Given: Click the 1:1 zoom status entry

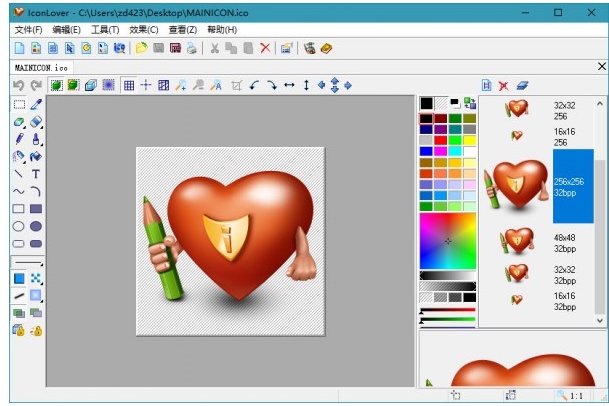Looking at the screenshot, I should [576, 396].
